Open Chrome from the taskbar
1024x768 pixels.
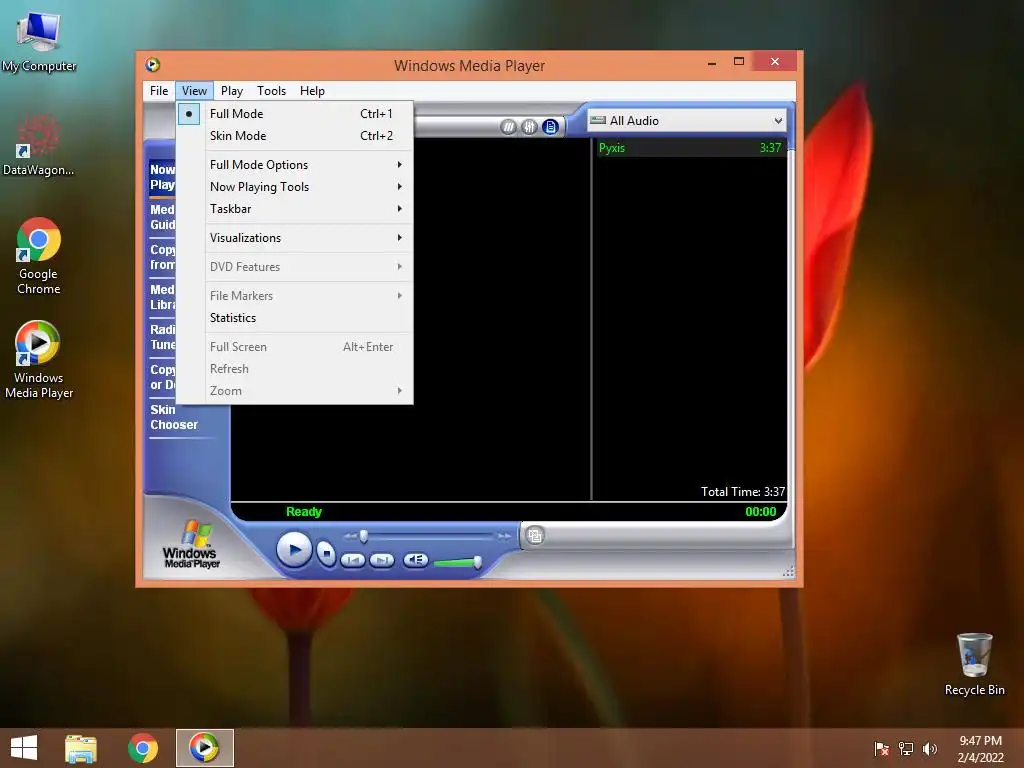(x=142, y=748)
